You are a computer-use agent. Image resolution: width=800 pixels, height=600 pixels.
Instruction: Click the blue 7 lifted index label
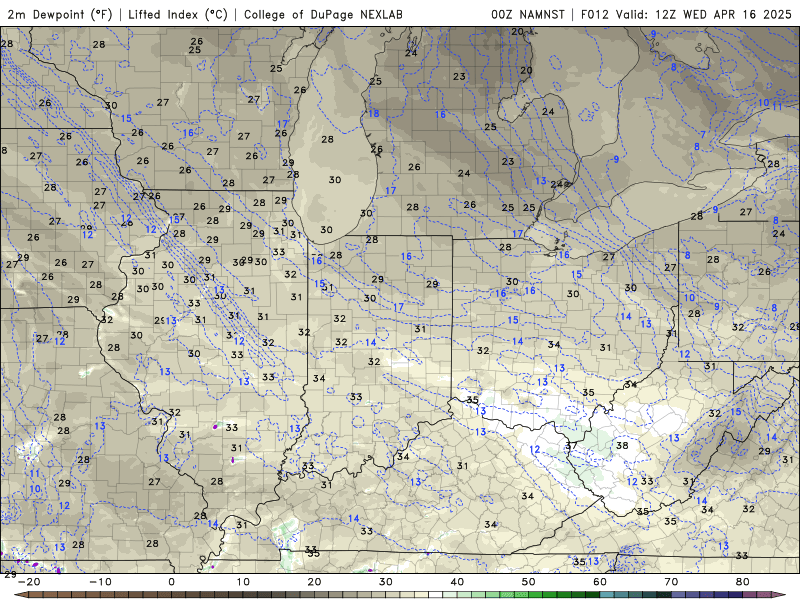pos(703,135)
